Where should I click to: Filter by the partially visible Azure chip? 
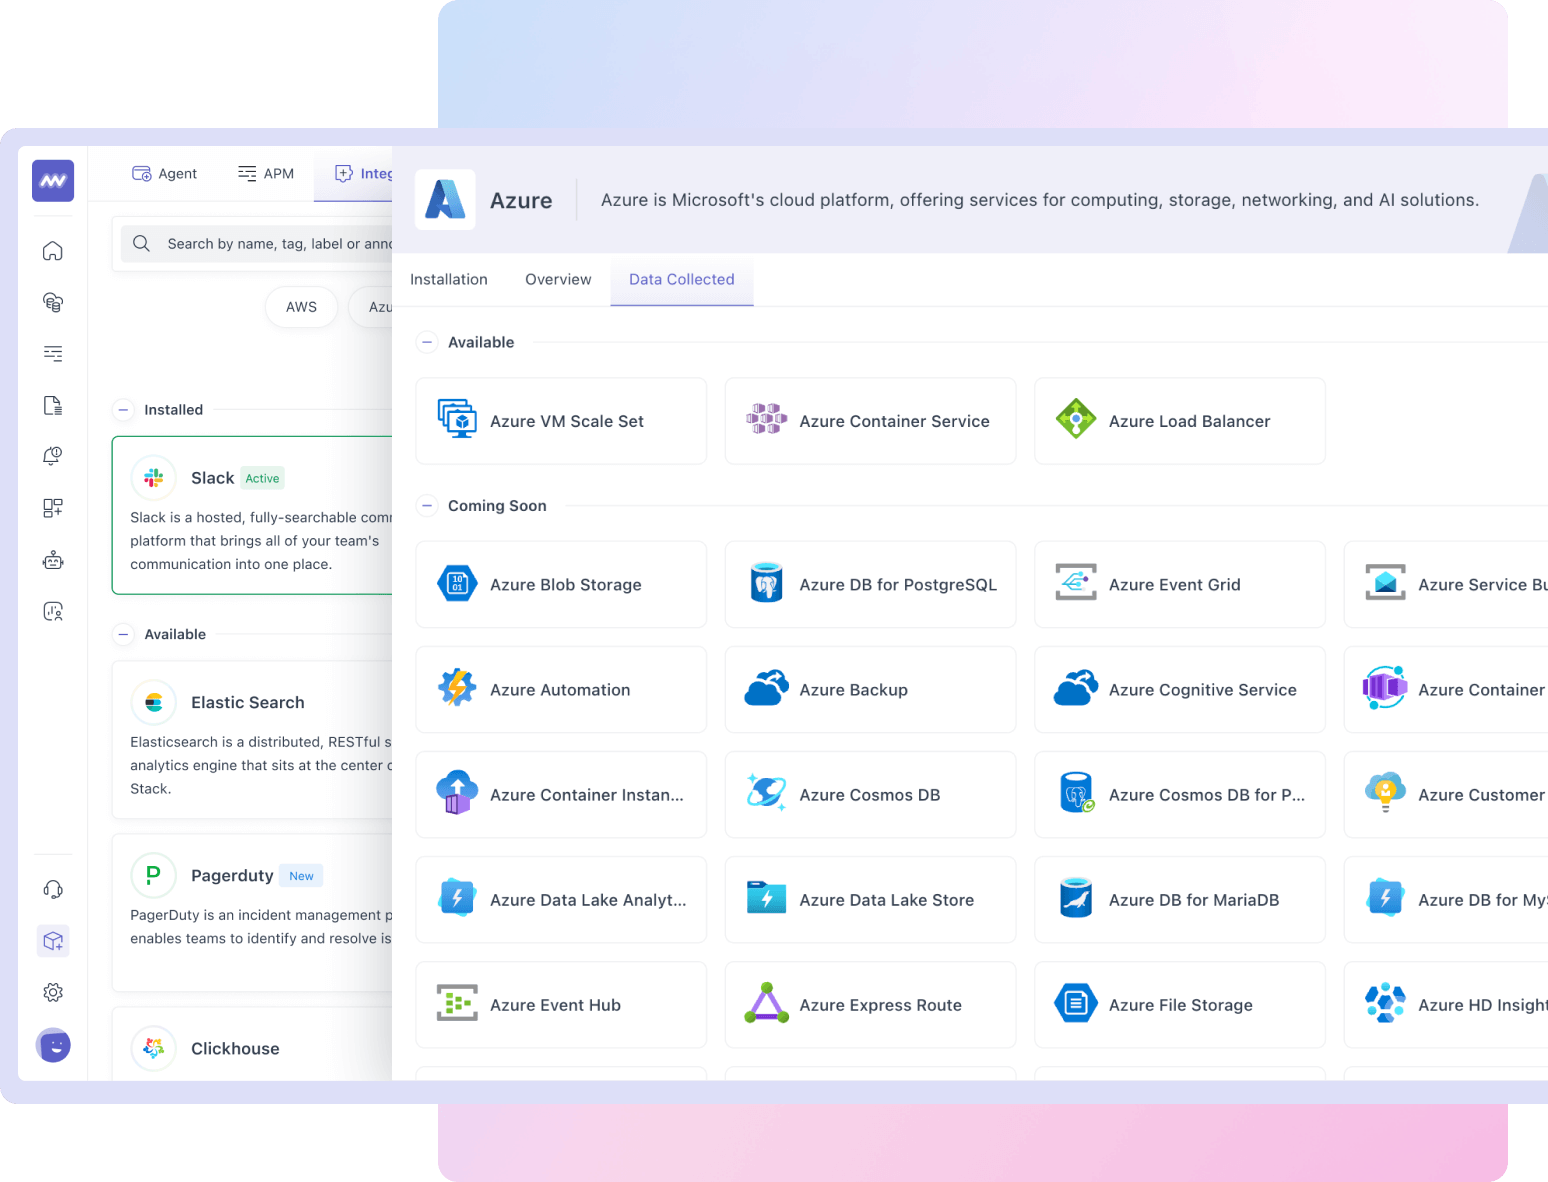(371, 307)
